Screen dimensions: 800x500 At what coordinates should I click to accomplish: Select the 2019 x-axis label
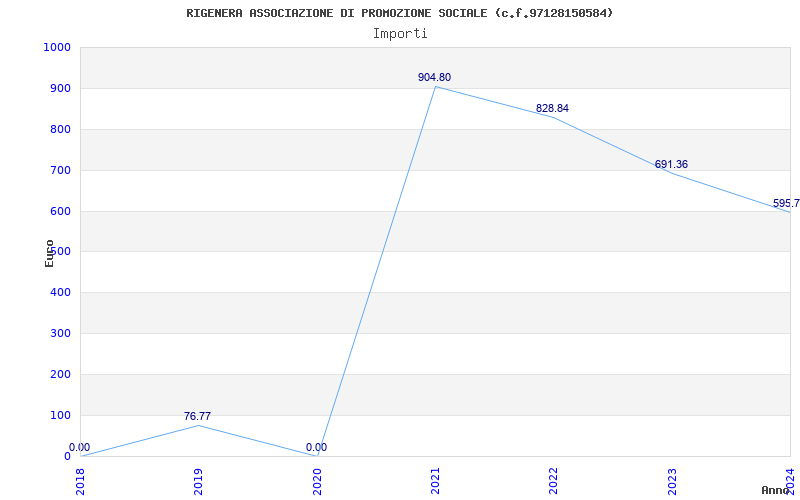click(198, 482)
